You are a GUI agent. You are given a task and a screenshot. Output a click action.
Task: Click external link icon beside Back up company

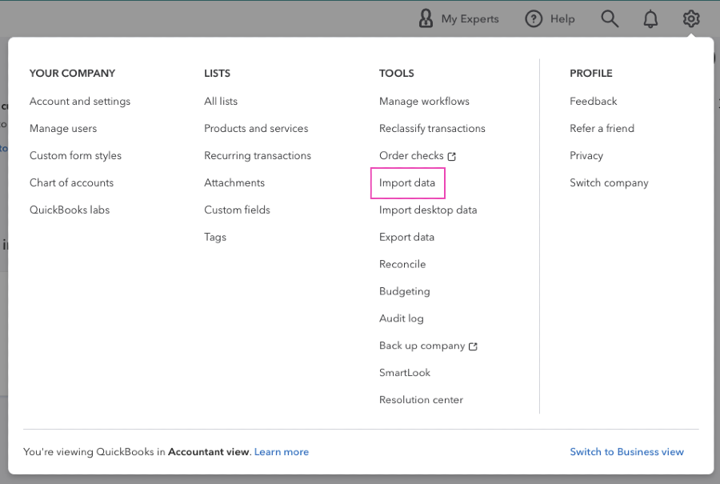pos(473,347)
